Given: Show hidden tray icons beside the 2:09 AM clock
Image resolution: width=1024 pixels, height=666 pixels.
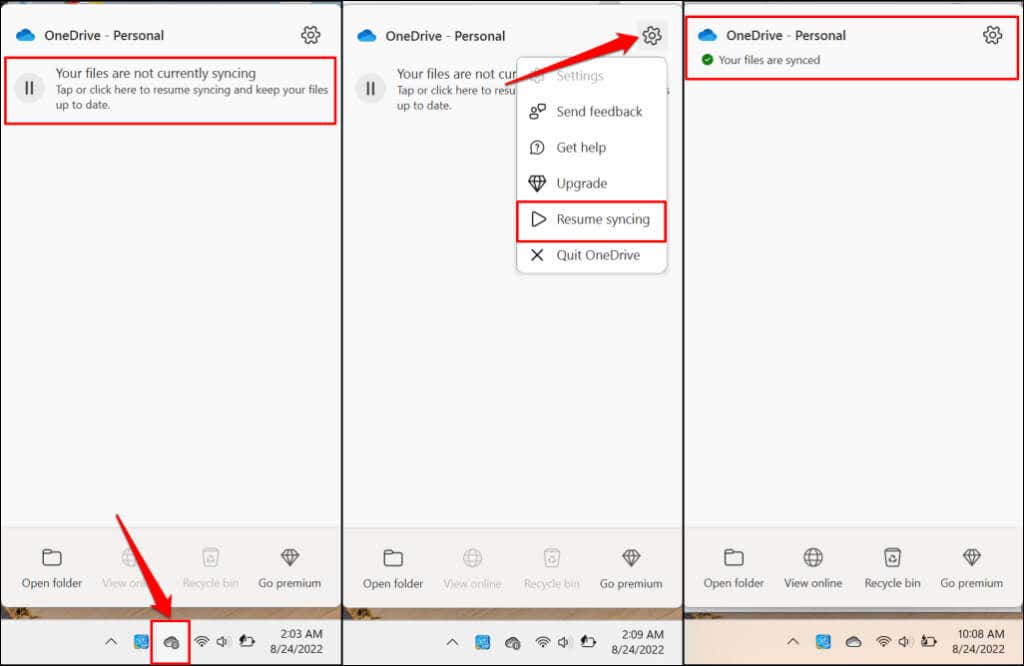Looking at the screenshot, I should (452, 642).
